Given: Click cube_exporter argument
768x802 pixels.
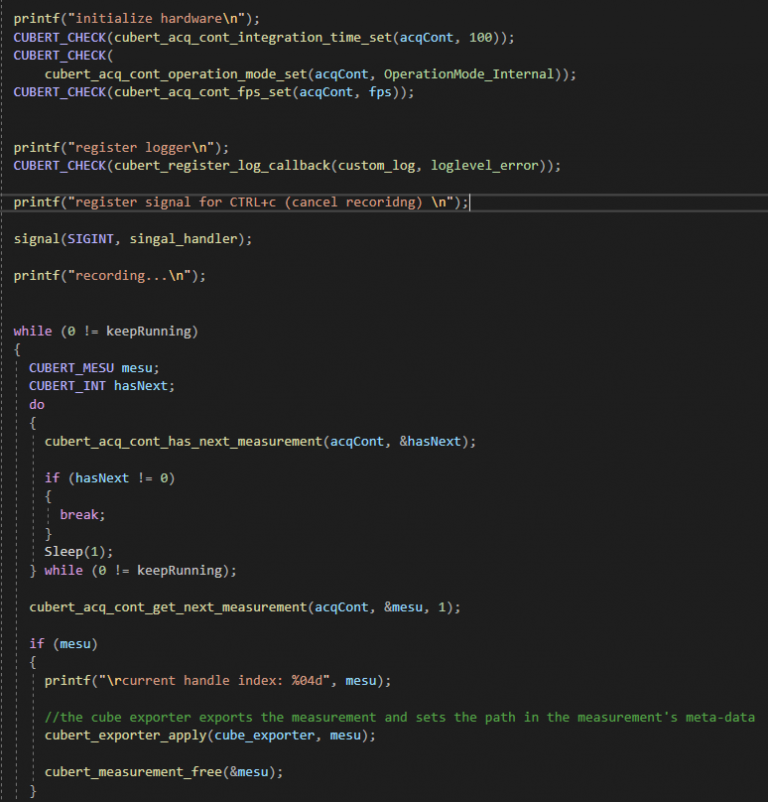Looking at the screenshot, I should (x=264, y=736).
